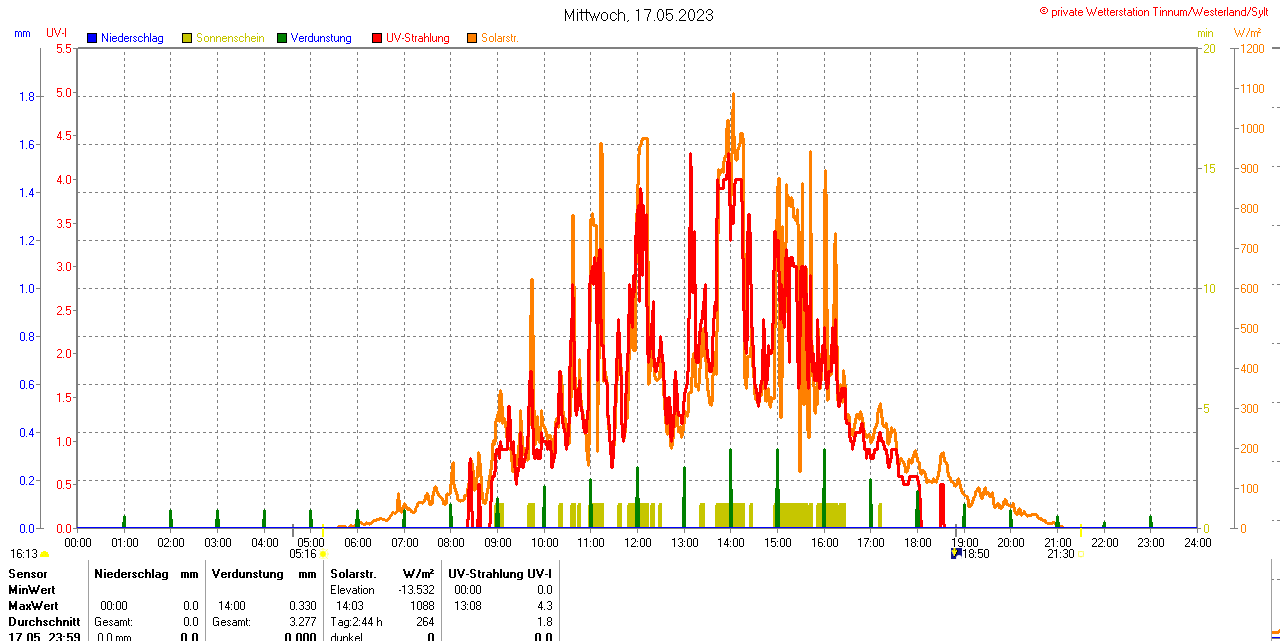1280x641 pixels.
Task: Click the 12:00 label on the time axis
Action: (638, 542)
